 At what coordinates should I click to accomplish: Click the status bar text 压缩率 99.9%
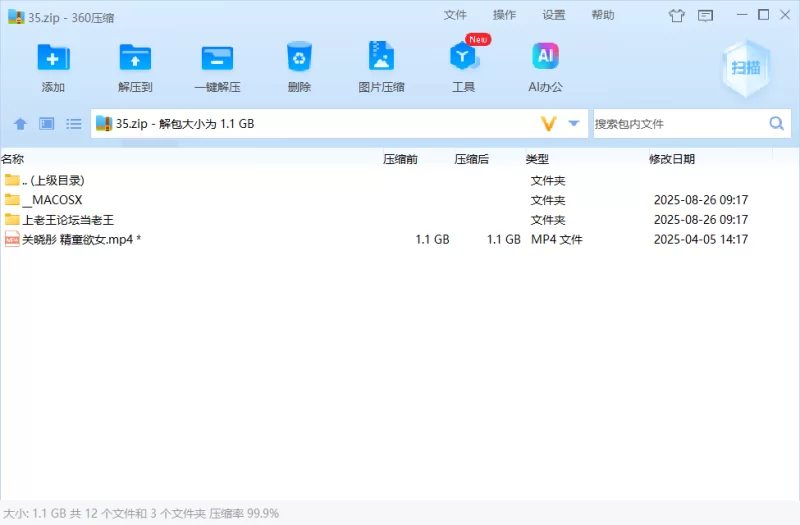click(244, 513)
